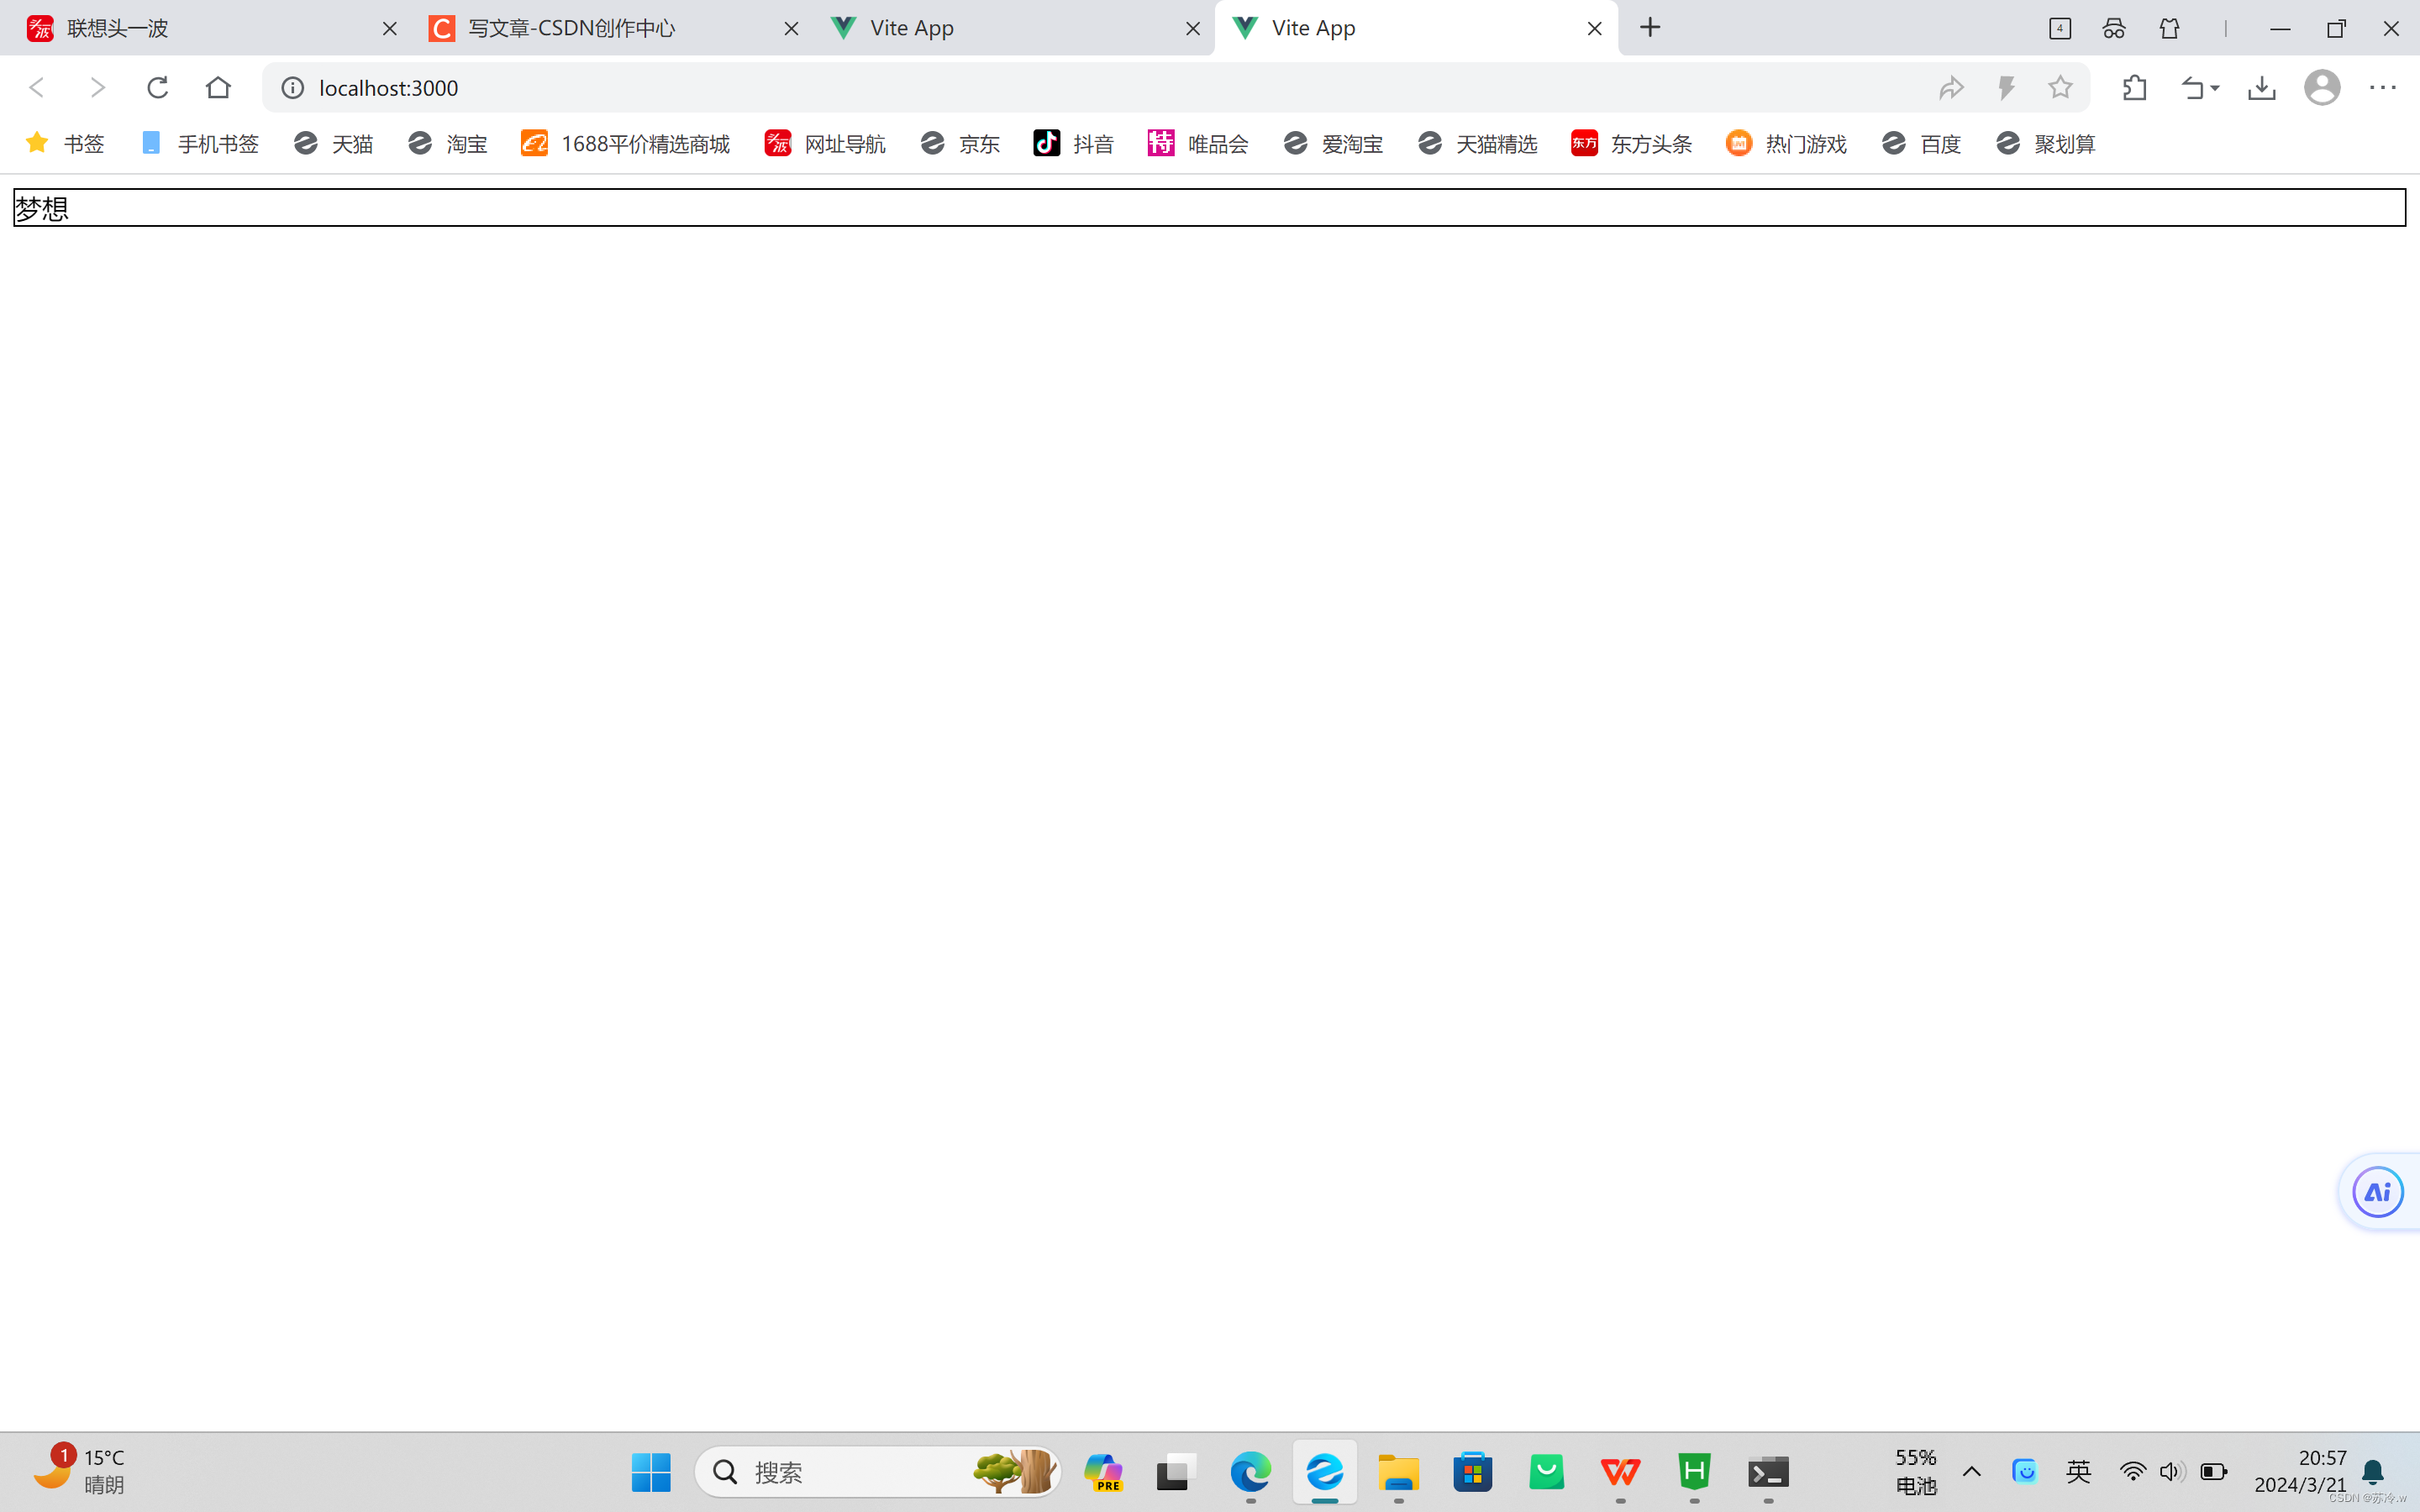Click the share page icon
Image resolution: width=2420 pixels, height=1512 pixels.
[x=1951, y=87]
